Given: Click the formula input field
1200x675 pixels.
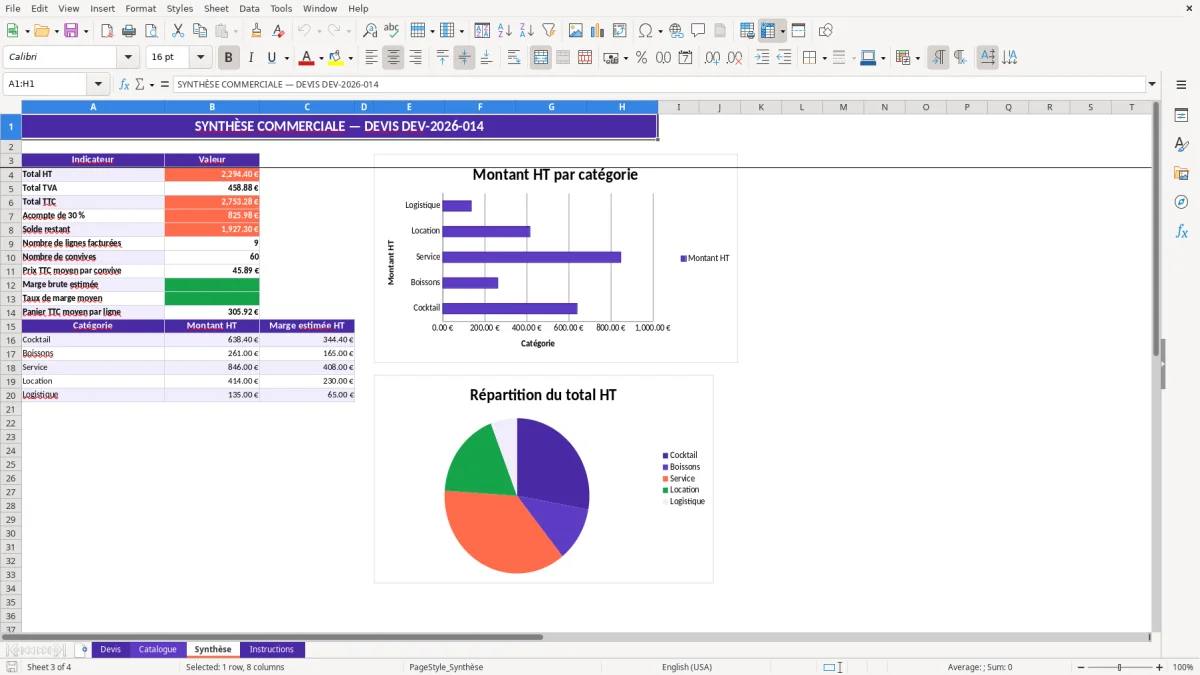Looking at the screenshot, I should [658, 85].
